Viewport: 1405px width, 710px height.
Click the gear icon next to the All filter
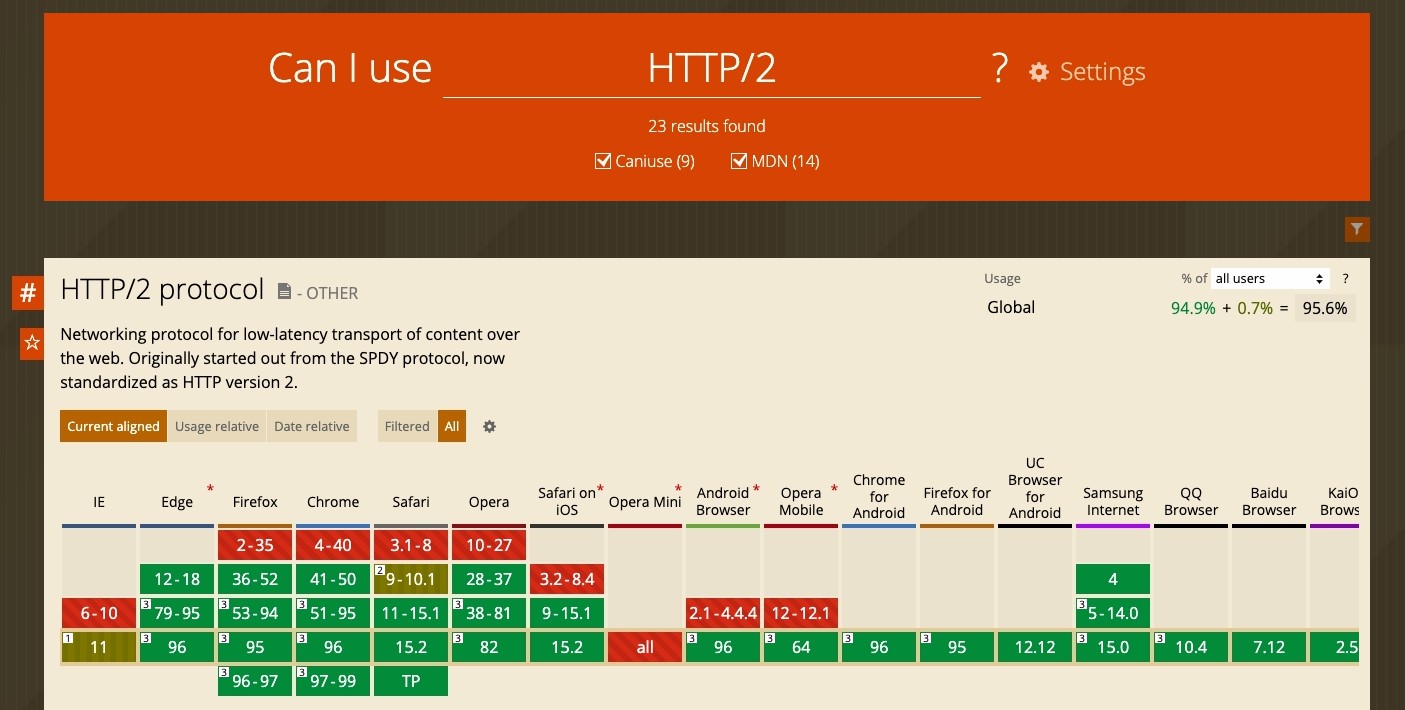pyautogui.click(x=489, y=426)
